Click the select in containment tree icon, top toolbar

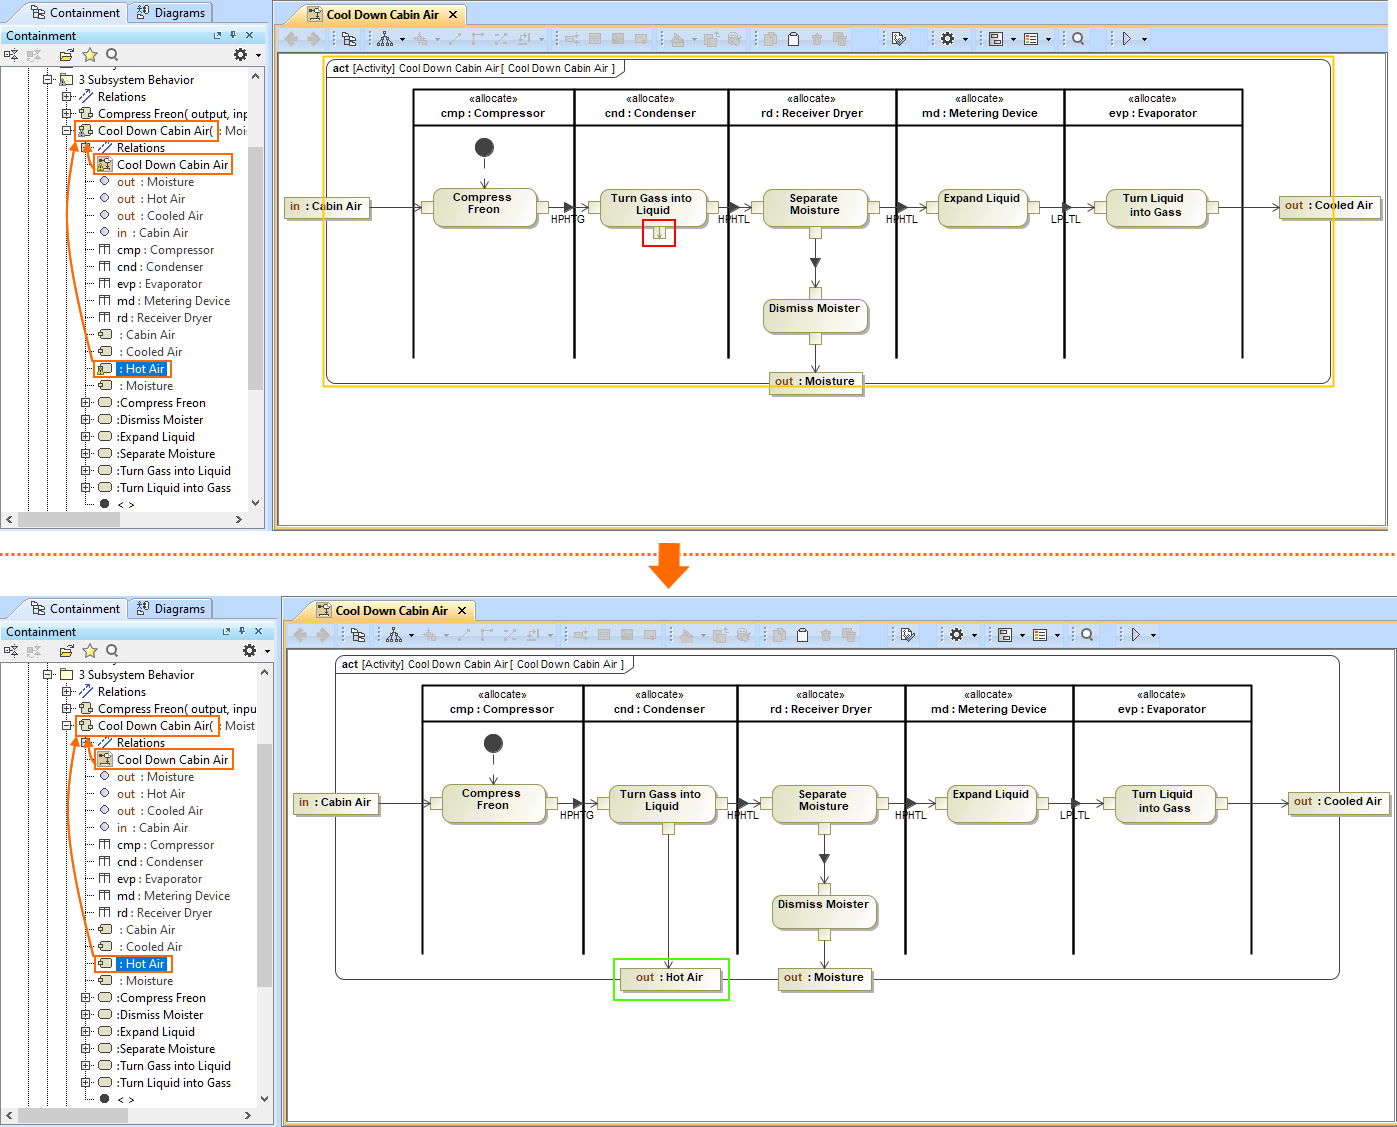pyautogui.click(x=349, y=39)
